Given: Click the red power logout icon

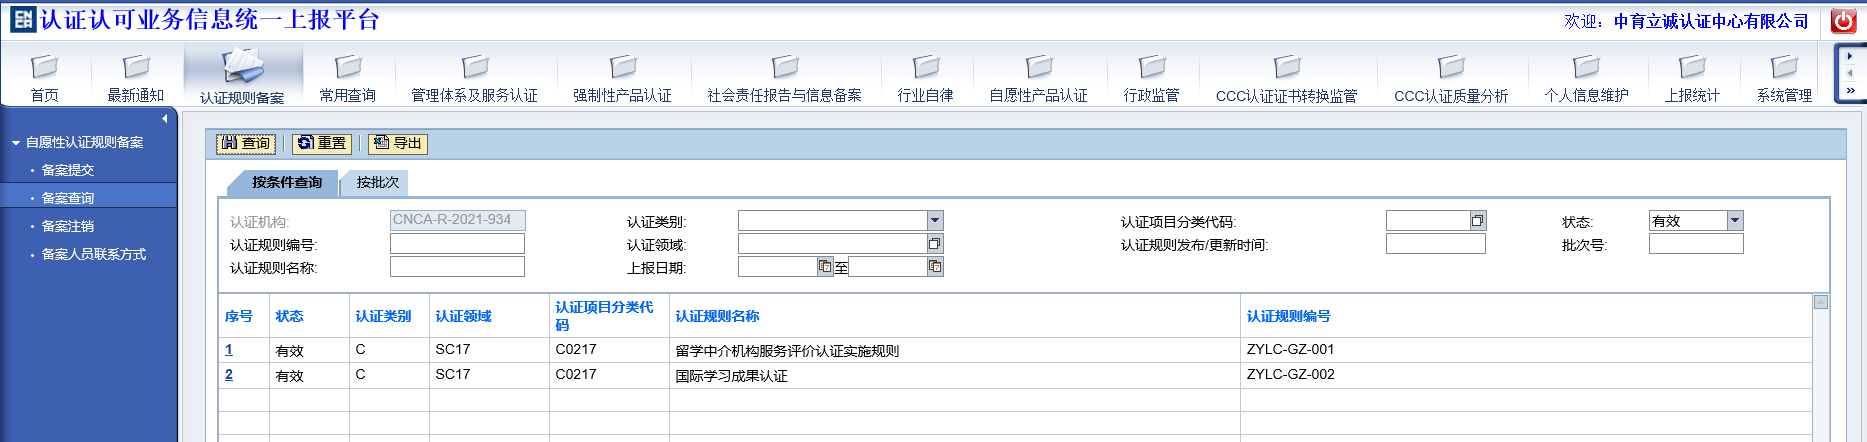Looking at the screenshot, I should [x=1843, y=21].
